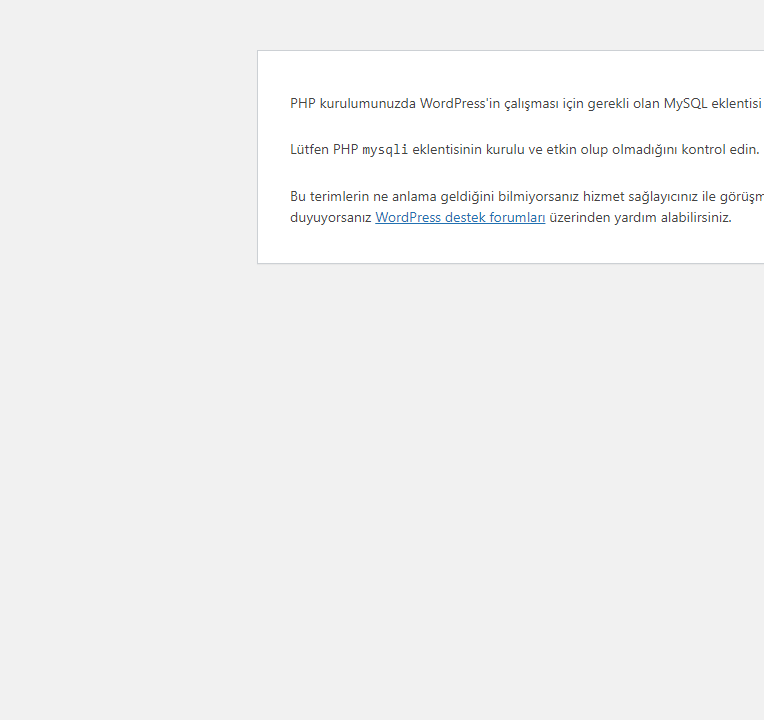Viewport: 764px width, 720px height.
Task: Click the monospace mysqli code text
Action: coord(385,150)
